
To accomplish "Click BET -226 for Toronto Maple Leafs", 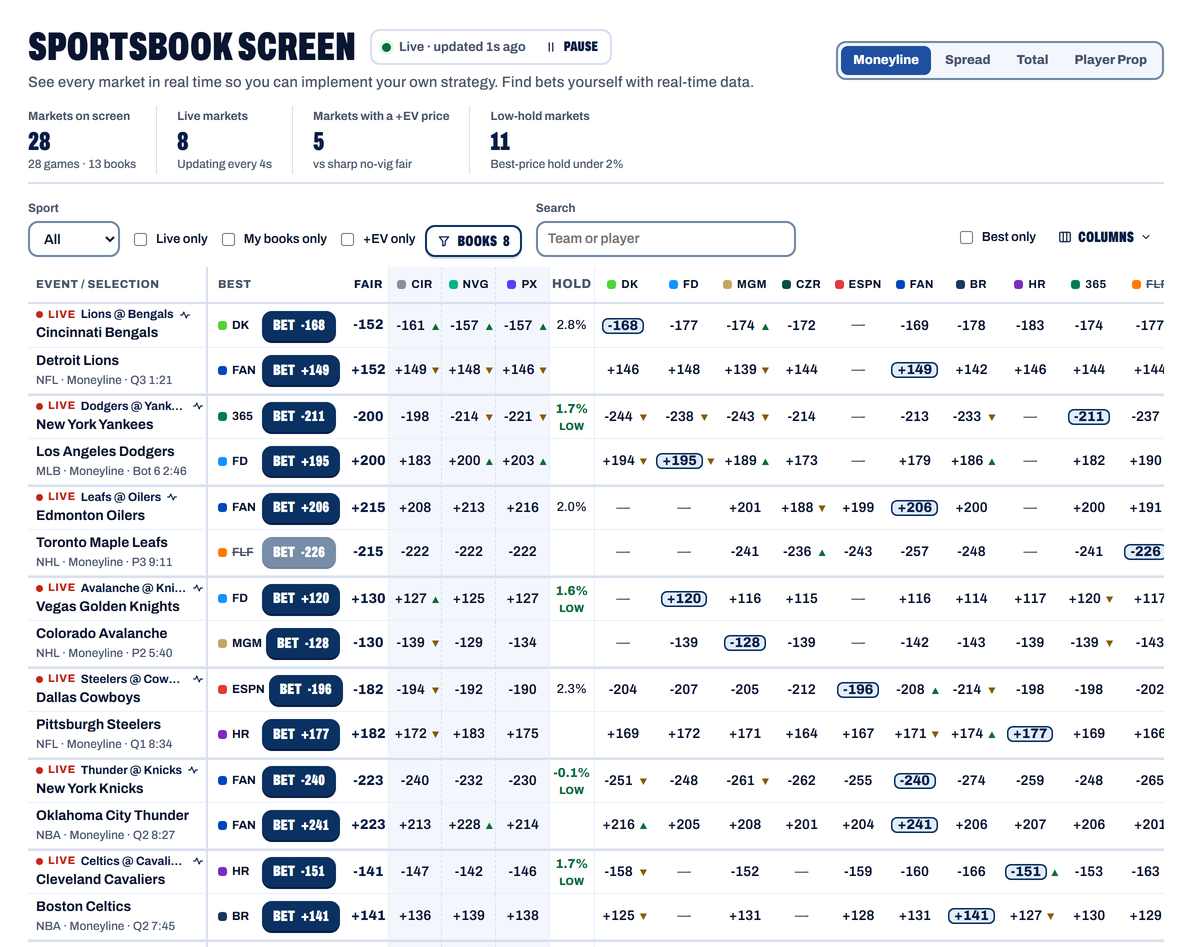I will 299,553.
